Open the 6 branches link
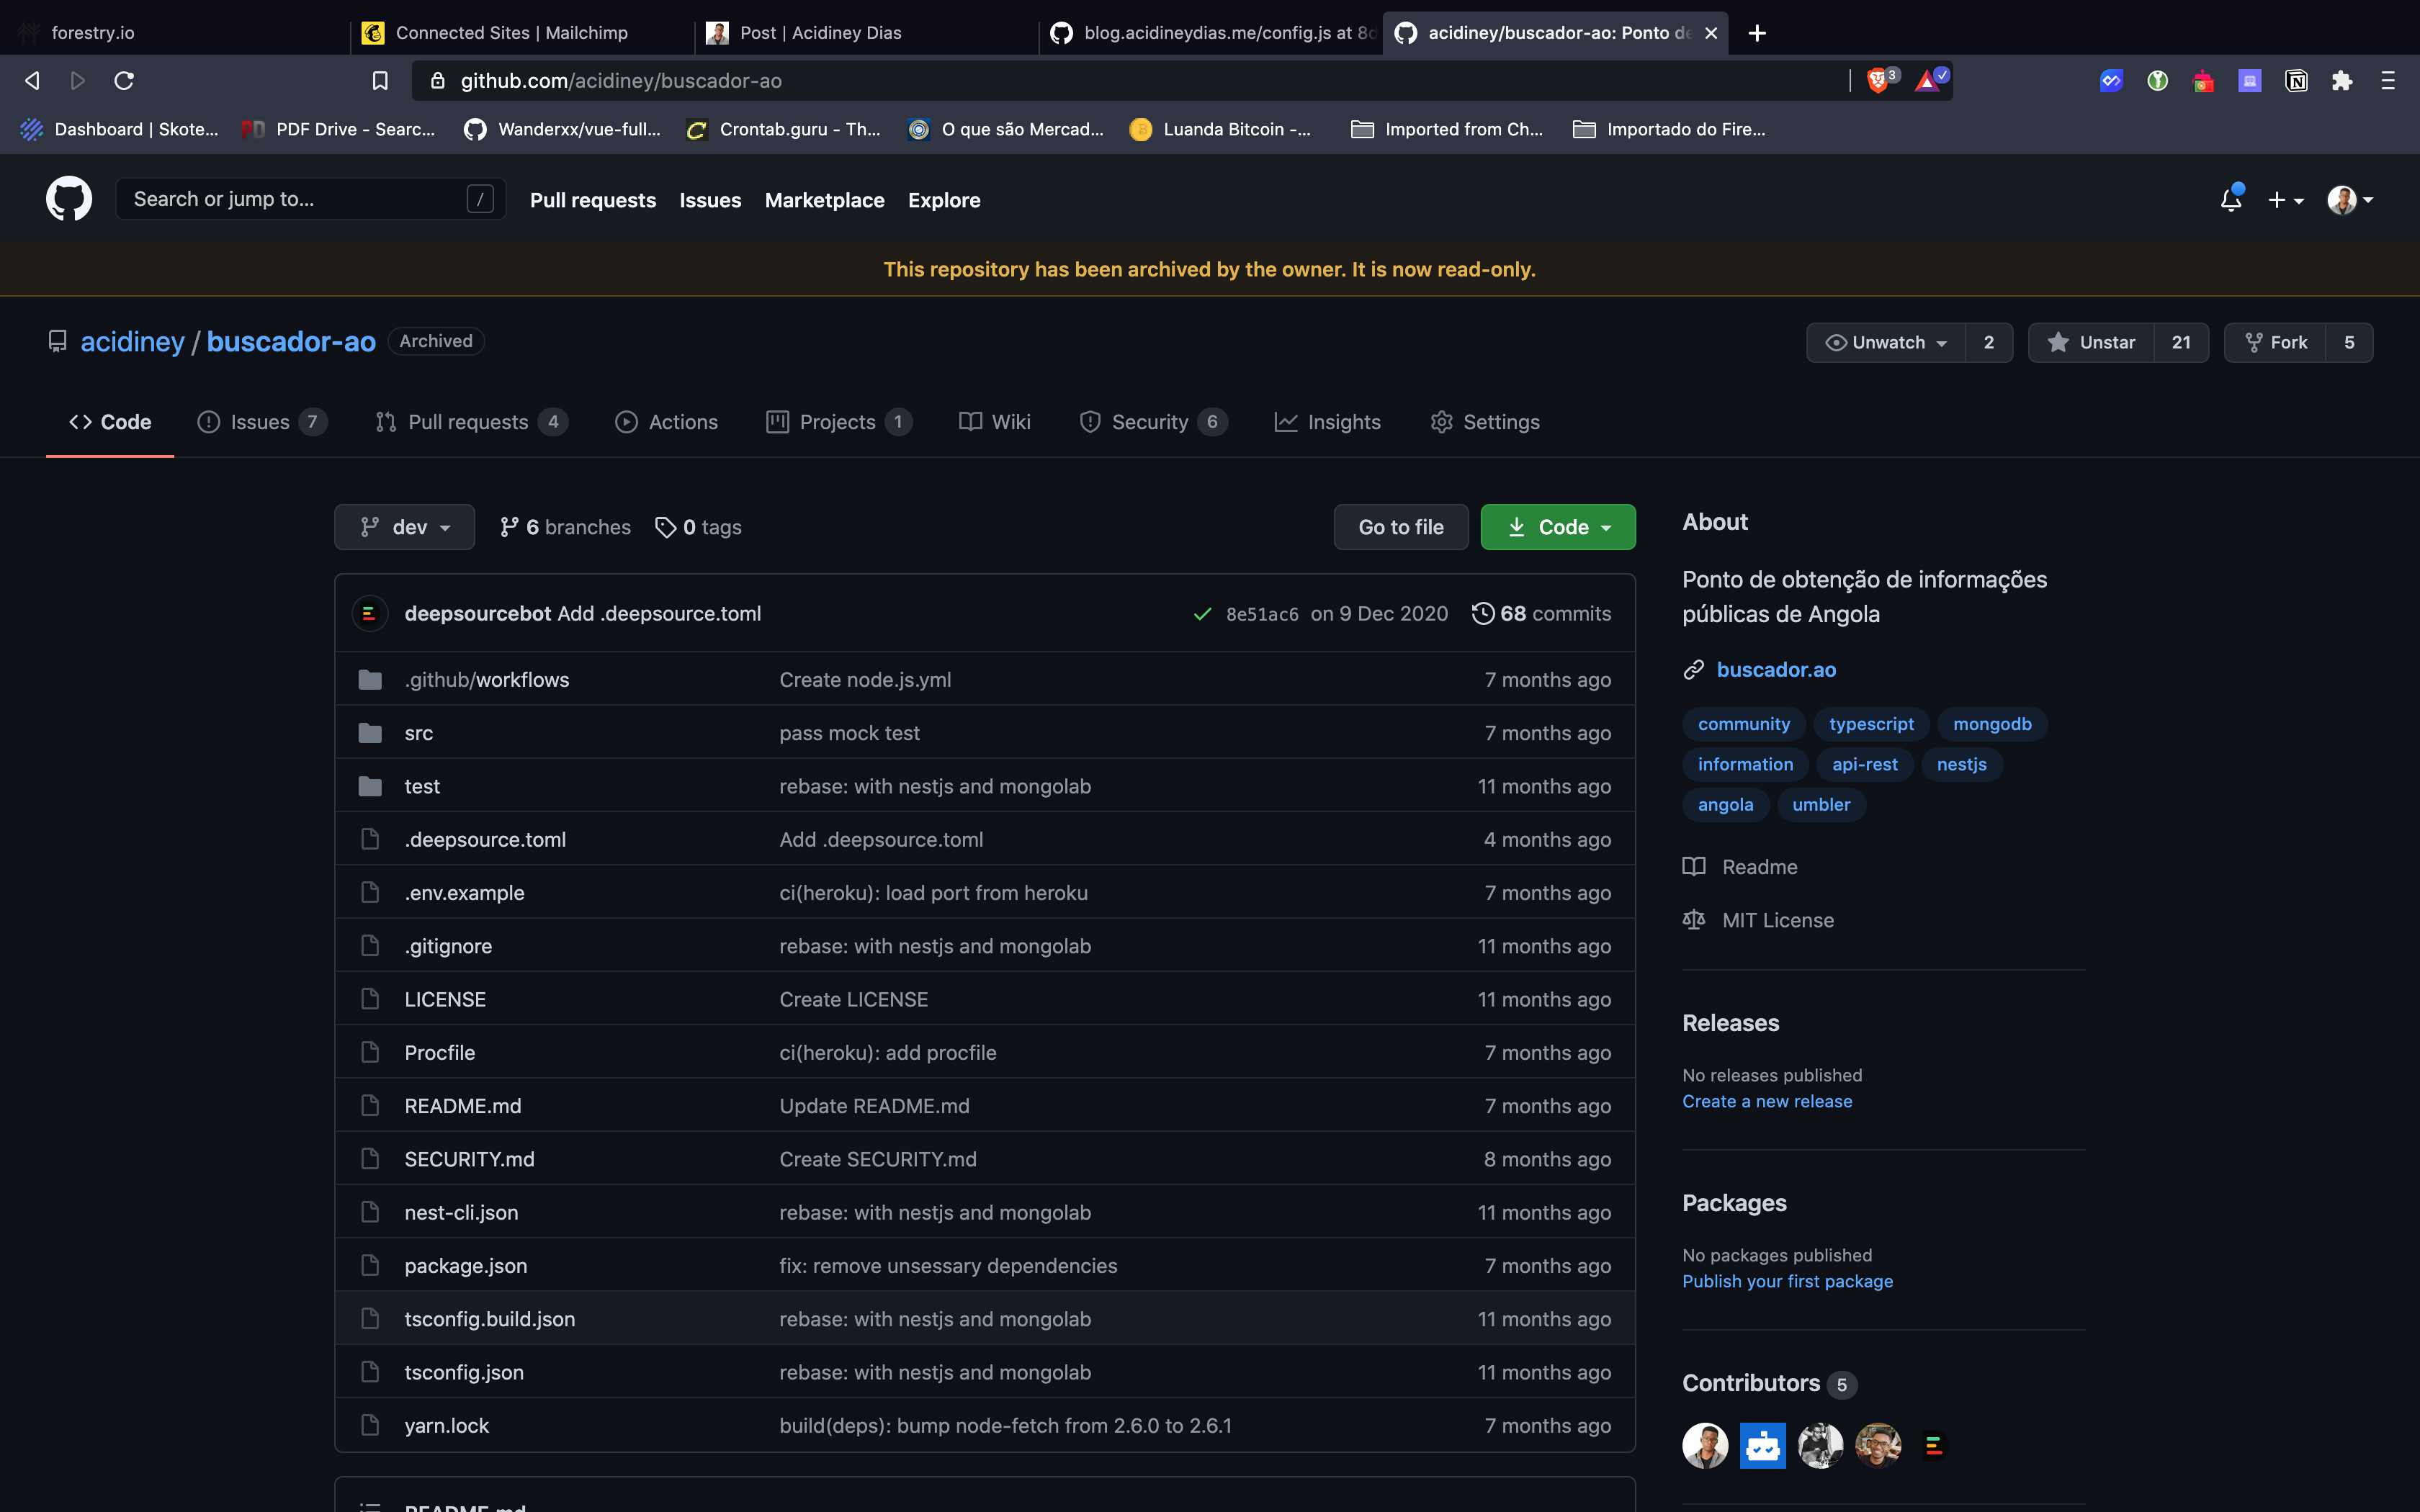This screenshot has width=2420, height=1512. tap(565, 527)
